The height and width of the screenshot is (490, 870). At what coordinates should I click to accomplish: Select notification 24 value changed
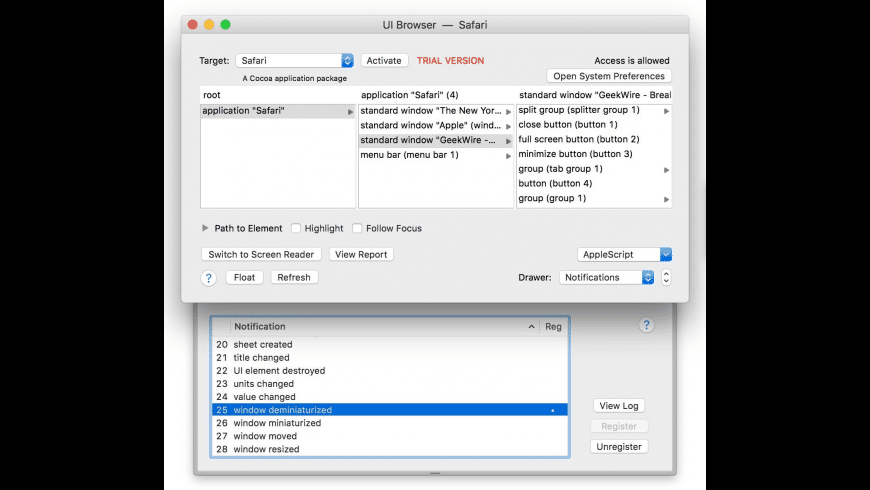click(390, 397)
